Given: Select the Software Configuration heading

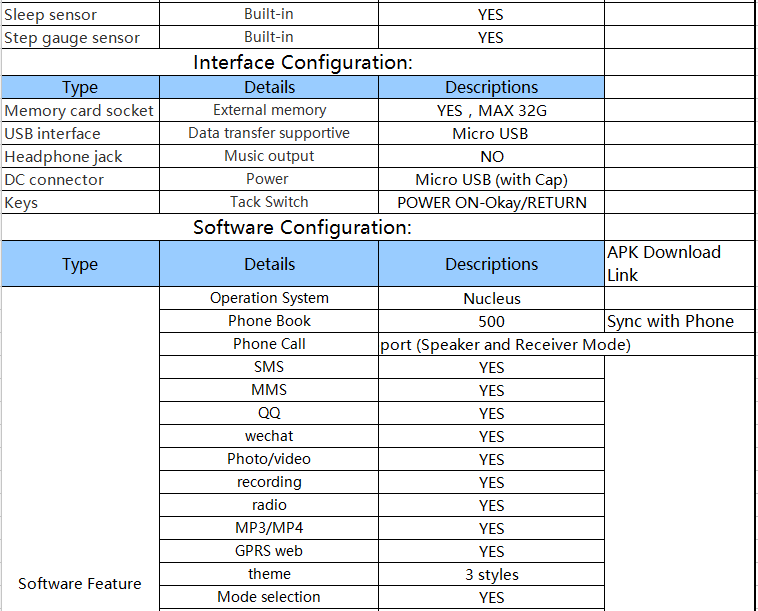Looking at the screenshot, I should pyautogui.click(x=303, y=227).
